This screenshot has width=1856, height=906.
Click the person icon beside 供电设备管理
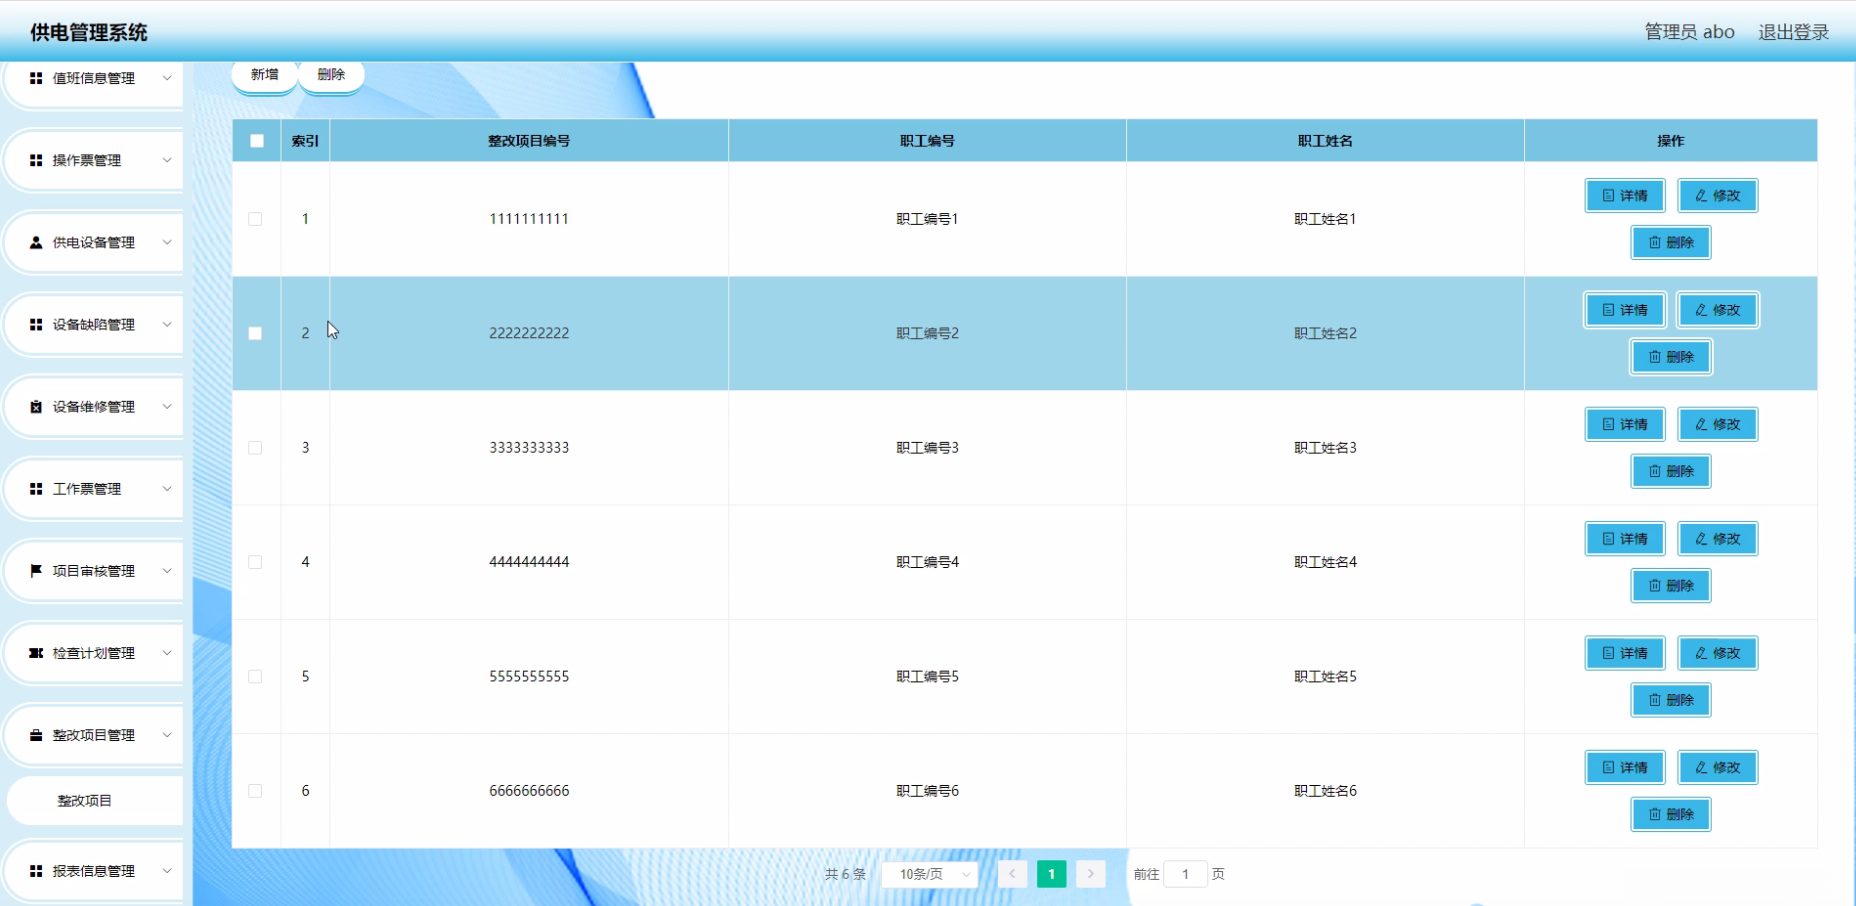pos(36,242)
